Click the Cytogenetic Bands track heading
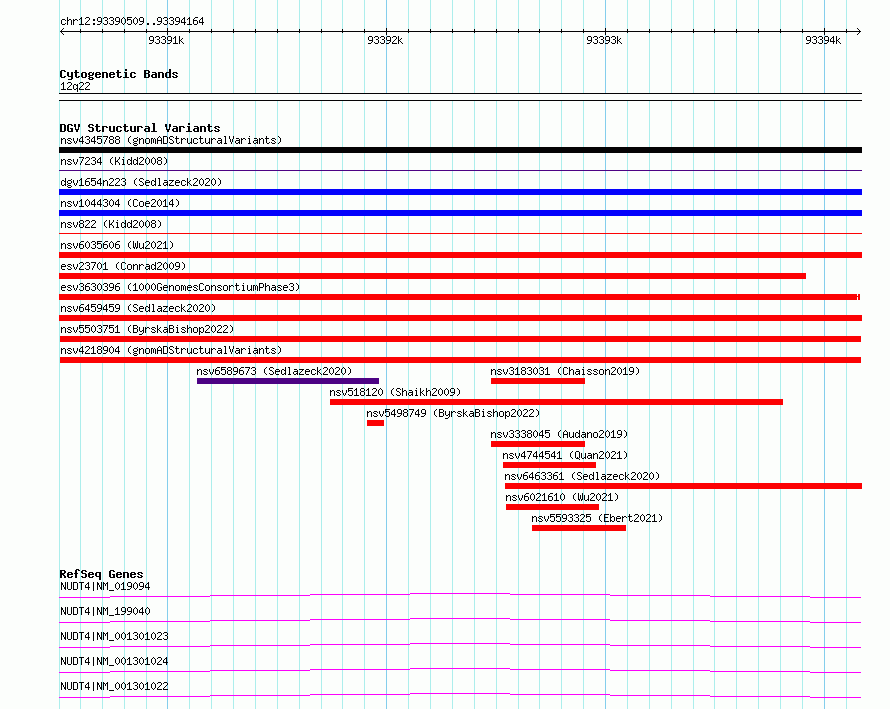890x709 pixels. [x=119, y=74]
